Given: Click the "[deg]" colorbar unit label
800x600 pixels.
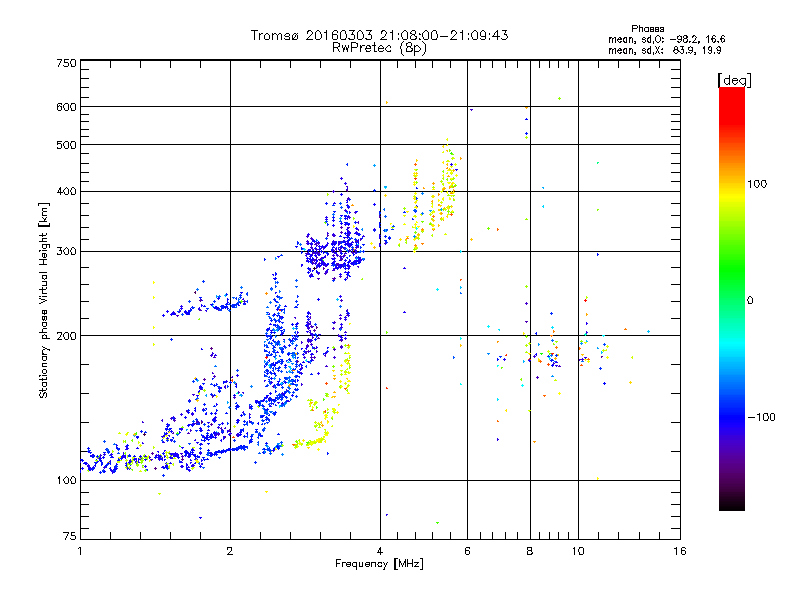Looking at the screenshot, I should [734, 80].
